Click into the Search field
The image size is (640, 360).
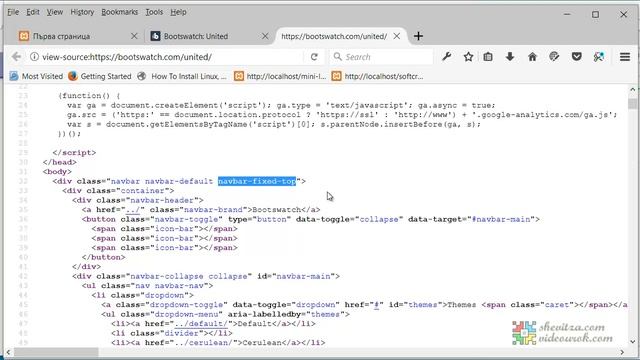[382, 57]
